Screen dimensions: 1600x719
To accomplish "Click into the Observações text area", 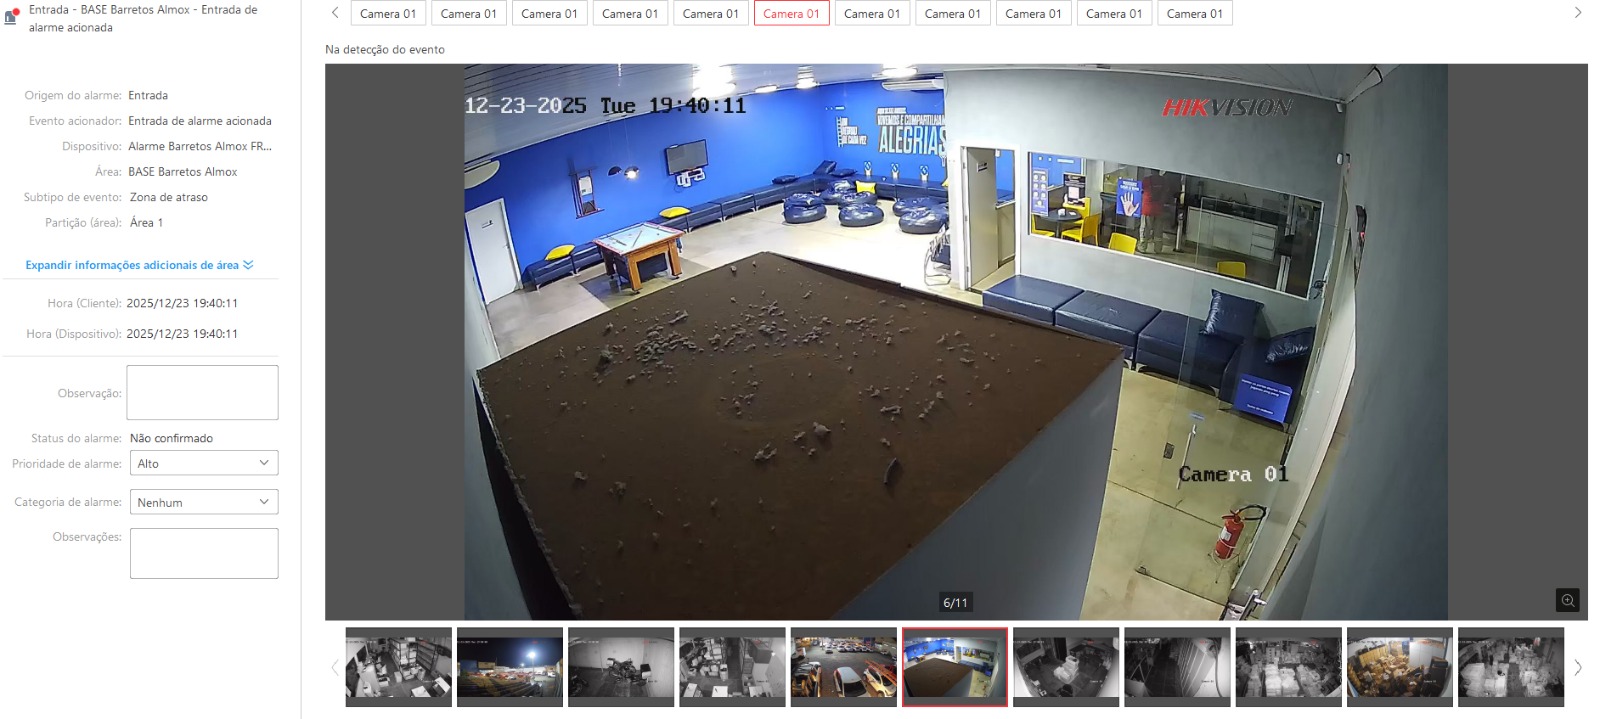I will (x=204, y=553).
